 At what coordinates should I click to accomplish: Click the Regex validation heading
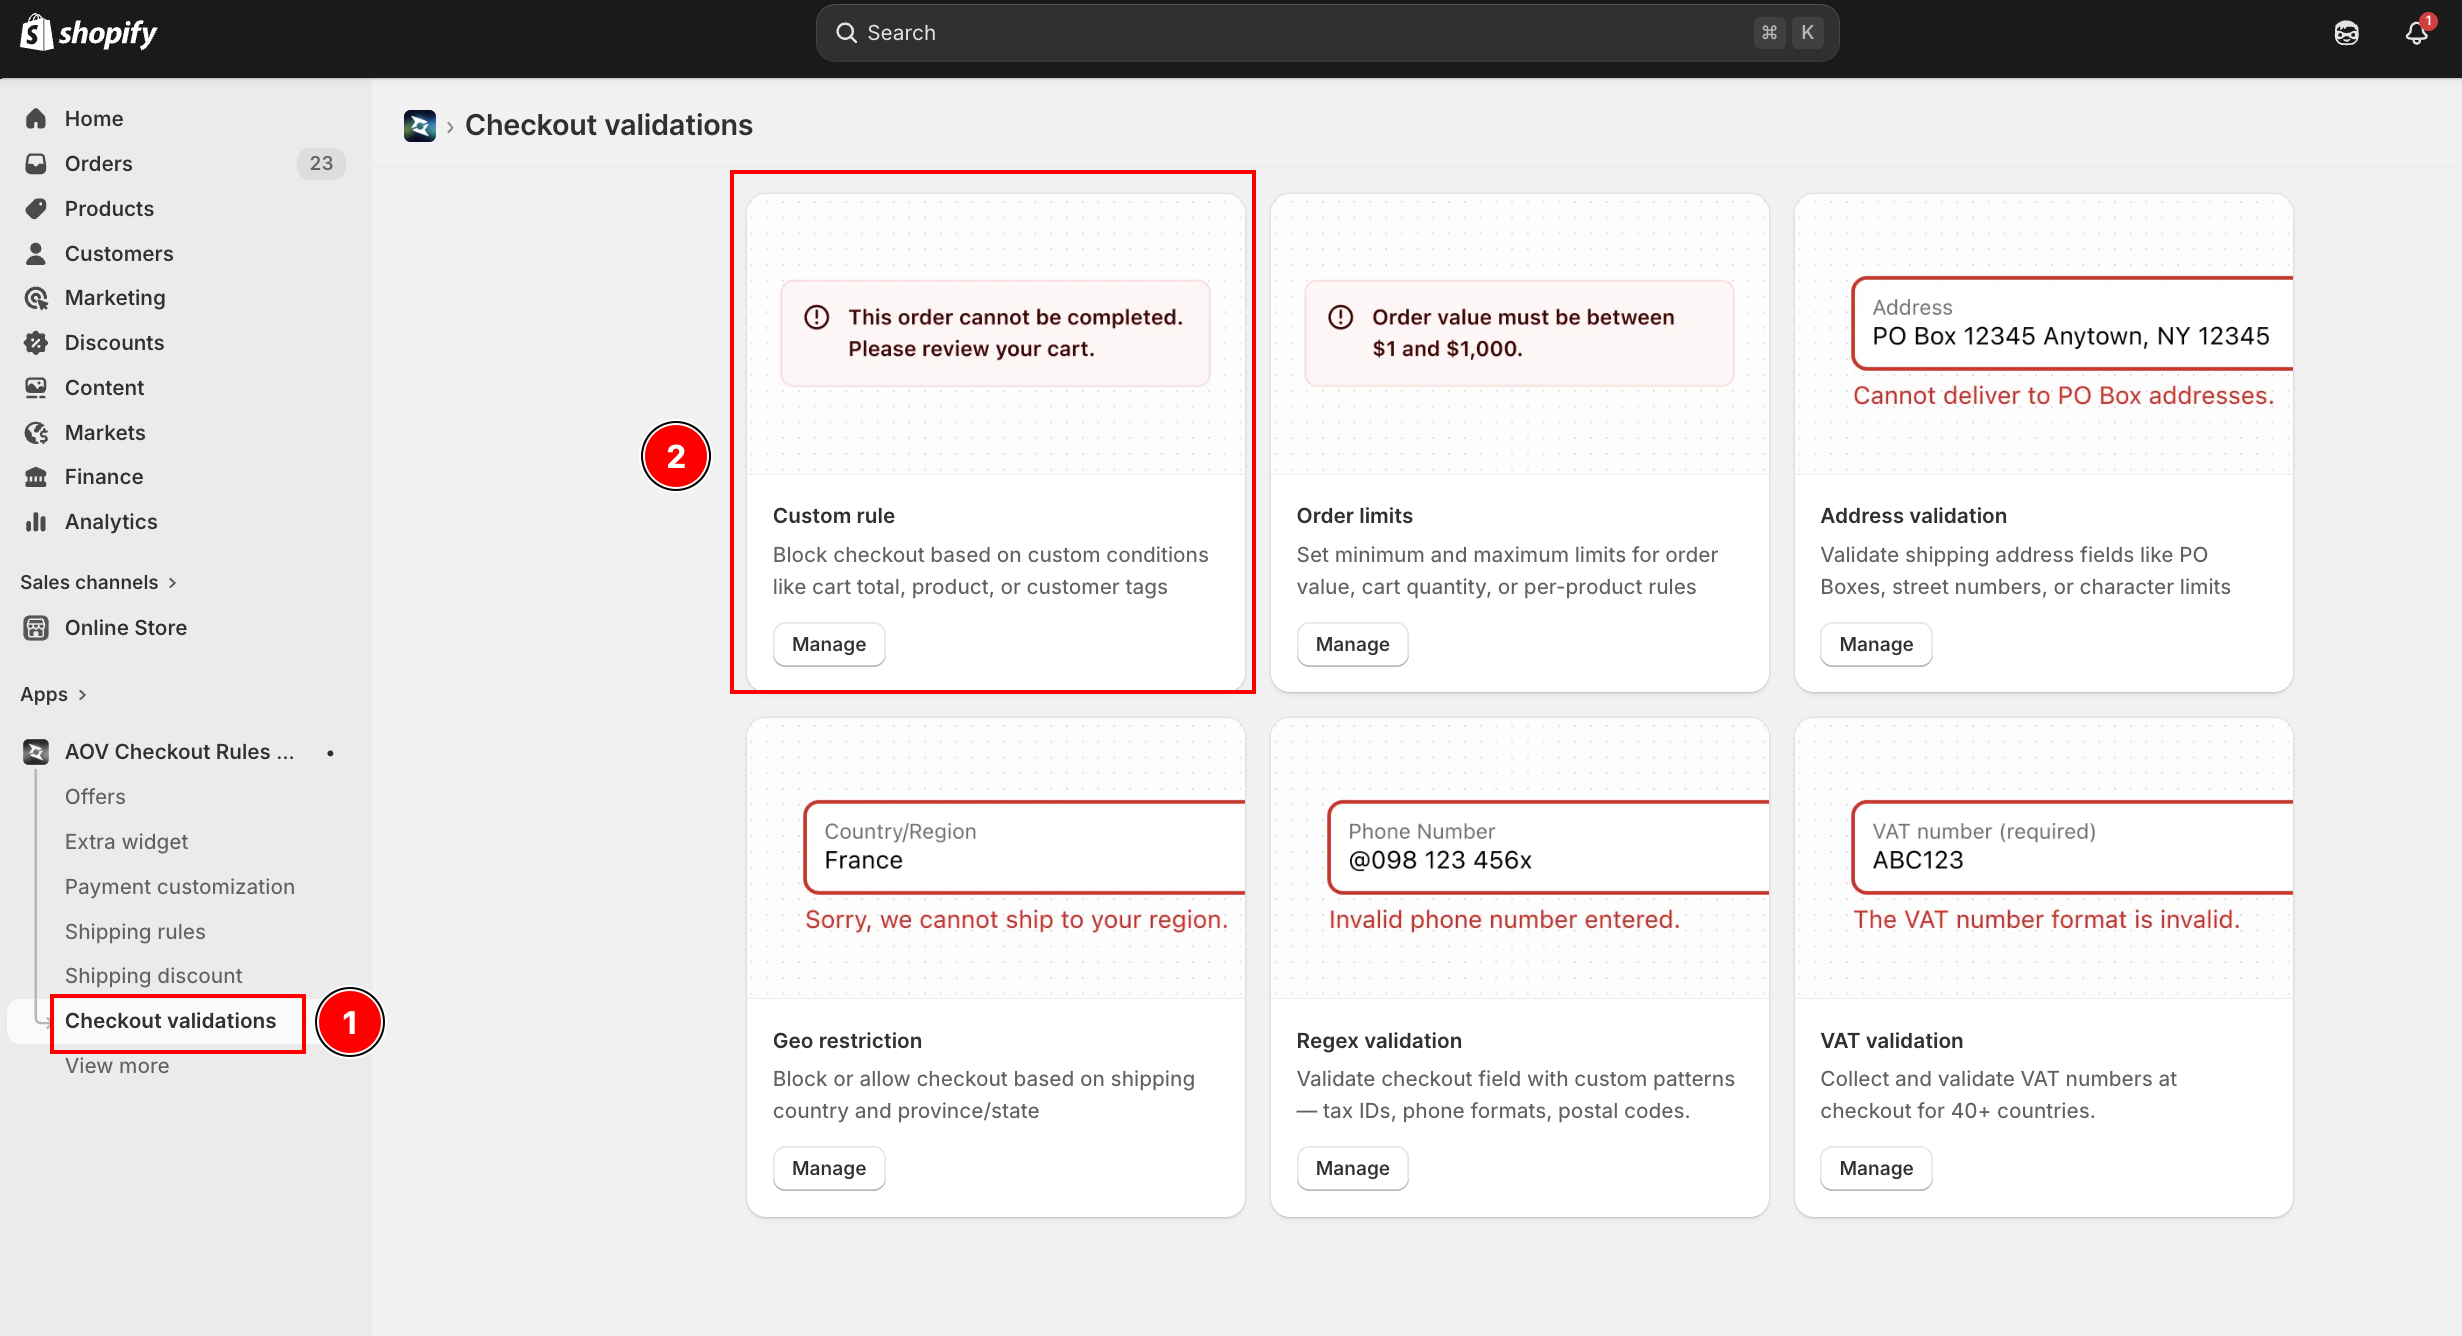coord(1379,1041)
